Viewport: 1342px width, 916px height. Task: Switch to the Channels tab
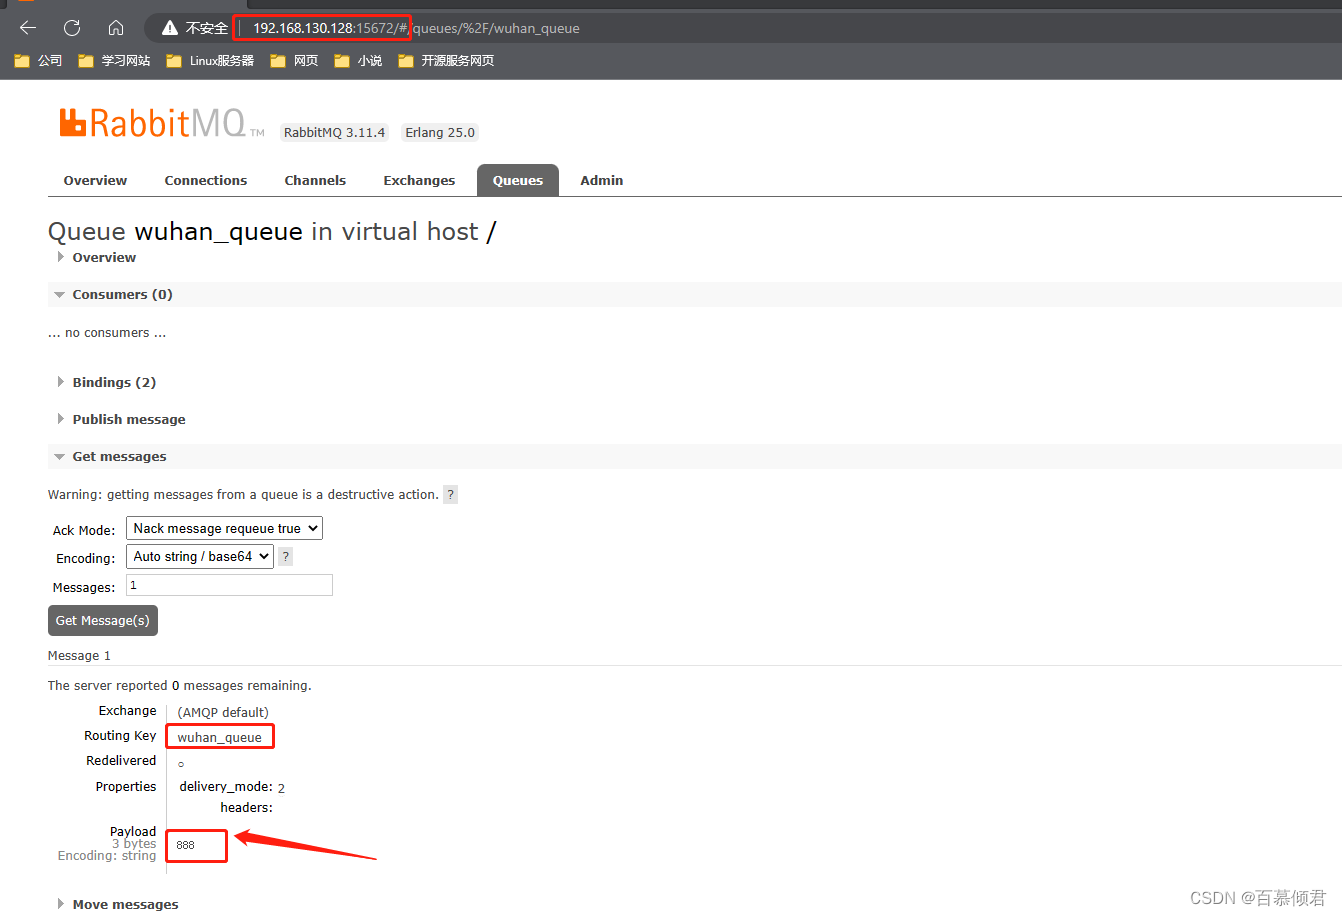pos(315,181)
